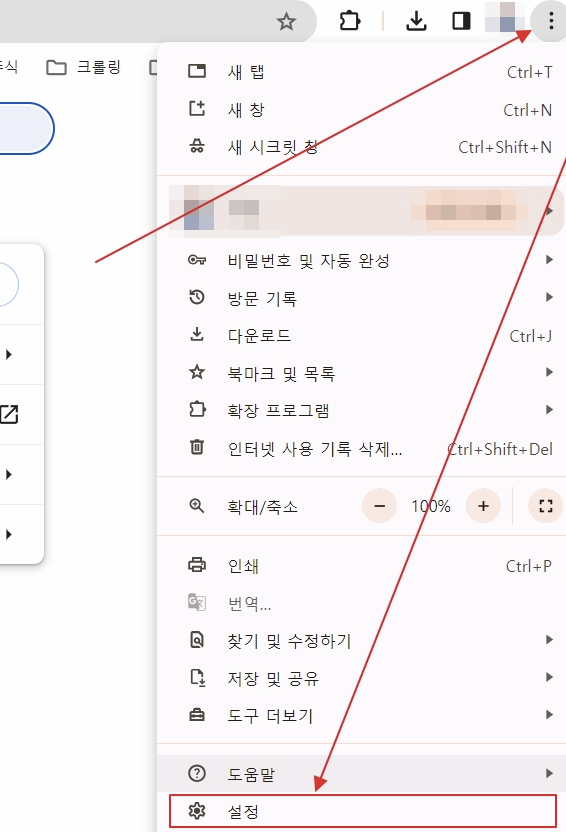The height and width of the screenshot is (832, 566).
Task: Expand the 찾기 및 수정하기 arrow
Action: (550, 639)
